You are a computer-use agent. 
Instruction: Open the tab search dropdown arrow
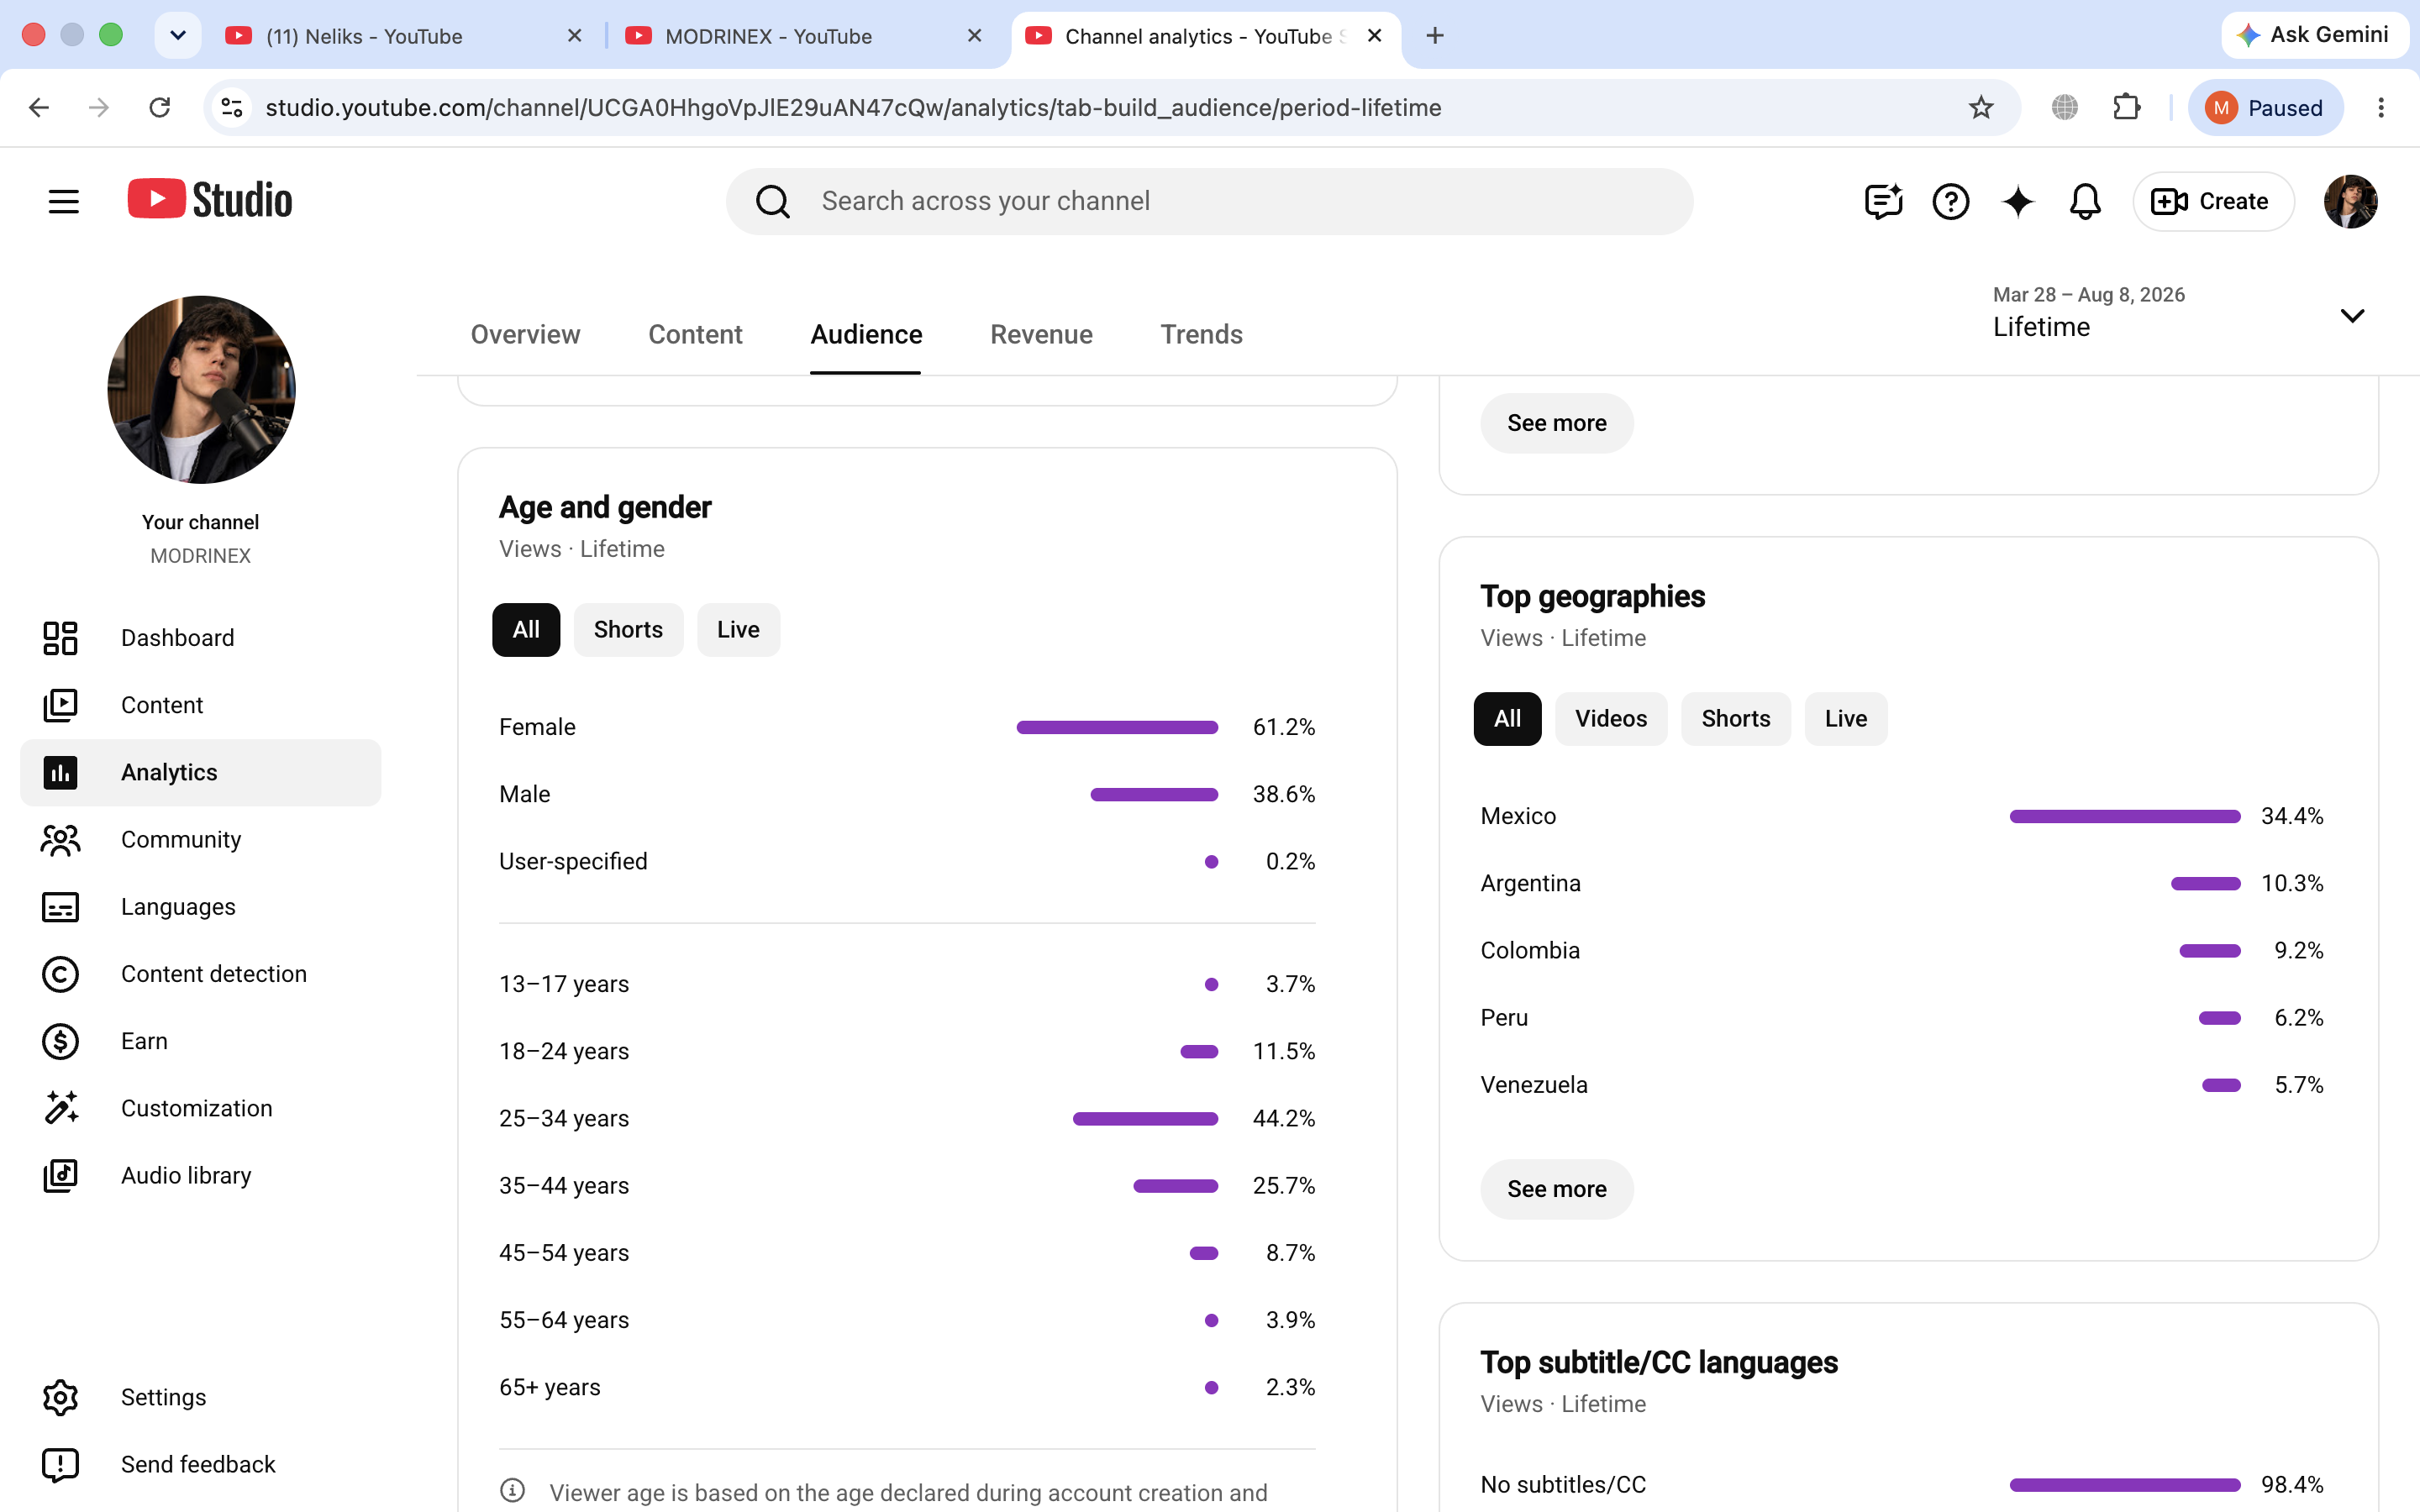[178, 36]
